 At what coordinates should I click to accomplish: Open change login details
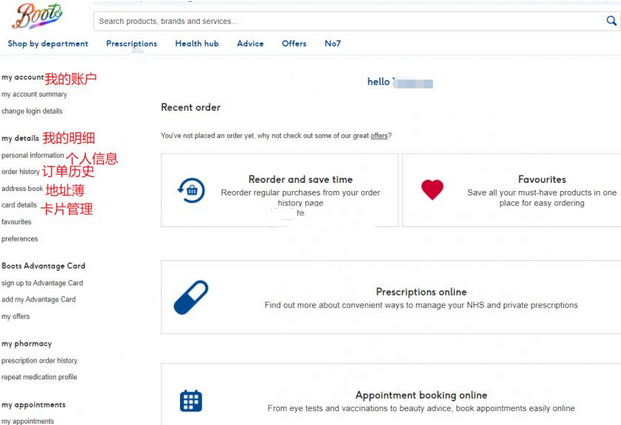pyautogui.click(x=32, y=111)
